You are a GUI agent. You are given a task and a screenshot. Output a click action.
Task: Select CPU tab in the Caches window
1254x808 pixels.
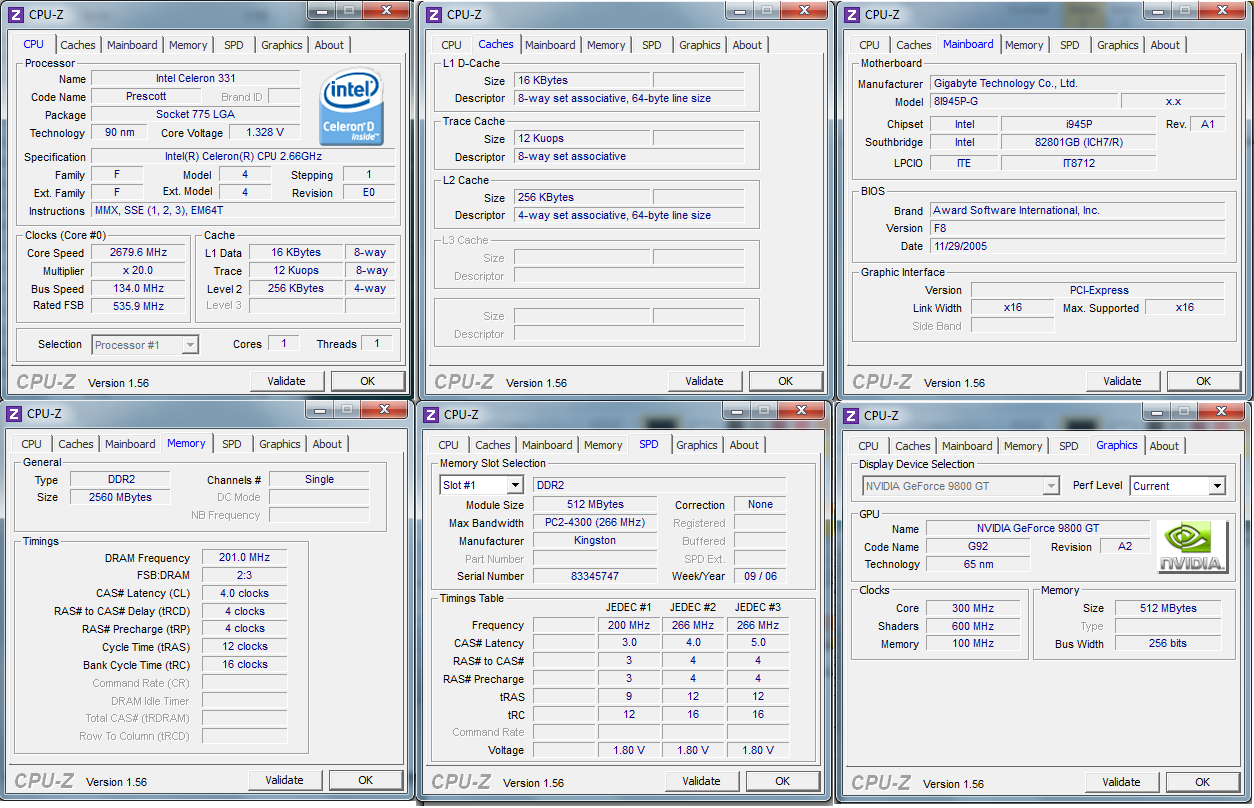(x=452, y=45)
